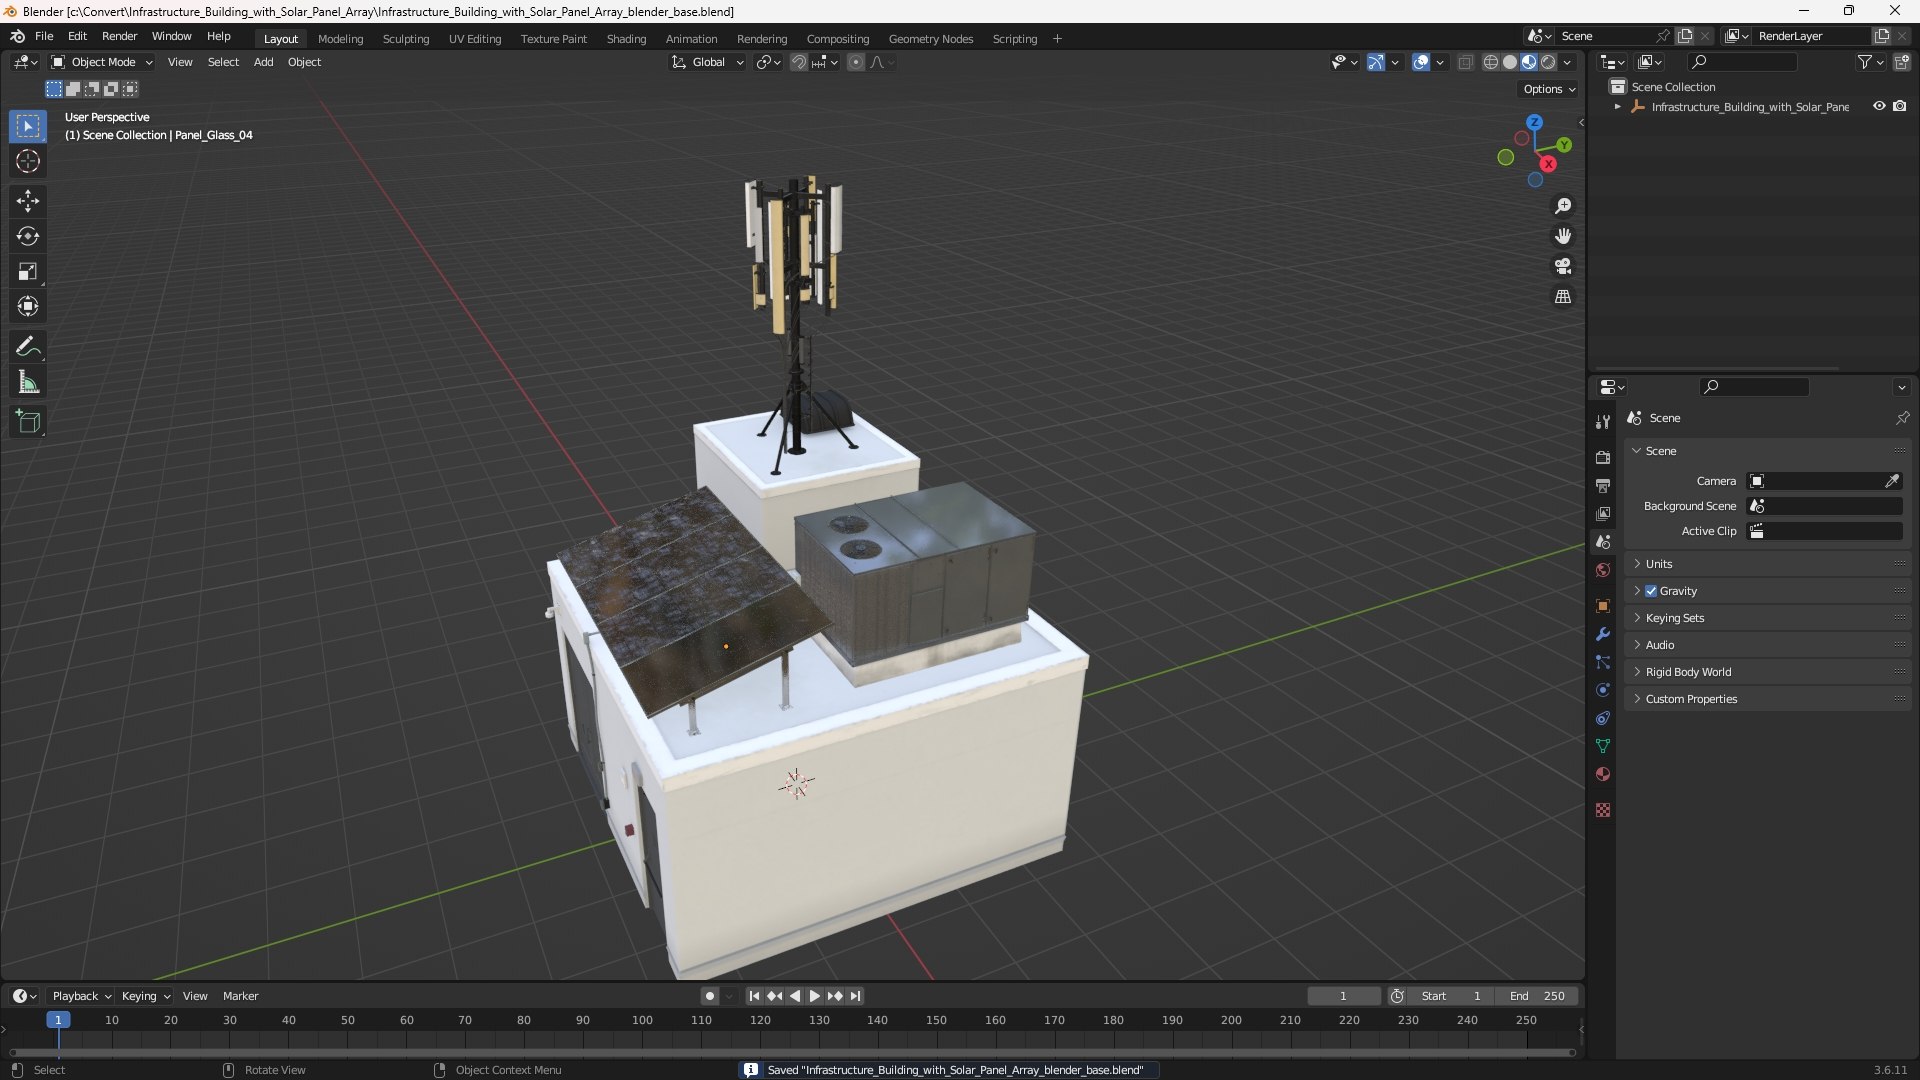Toggle X-ray display mode
This screenshot has width=1920, height=1080.
pos(1465,62)
